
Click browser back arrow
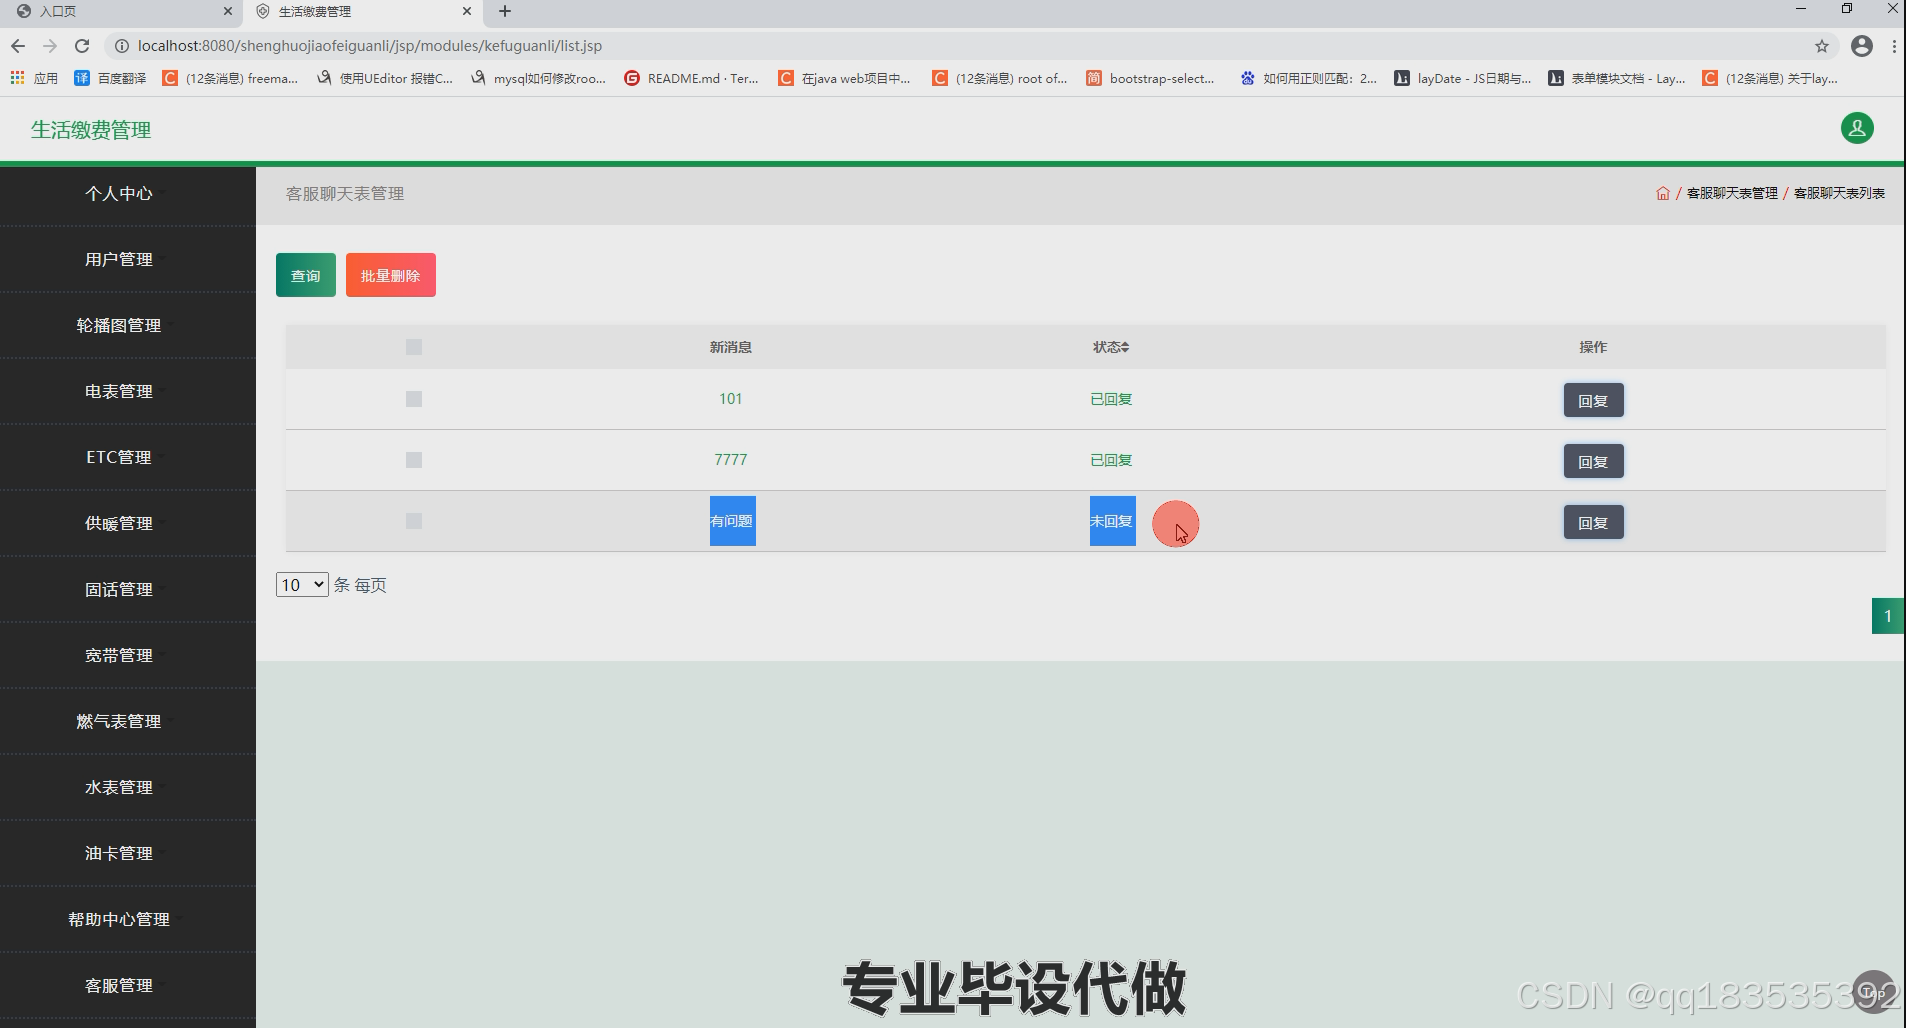[x=18, y=46]
